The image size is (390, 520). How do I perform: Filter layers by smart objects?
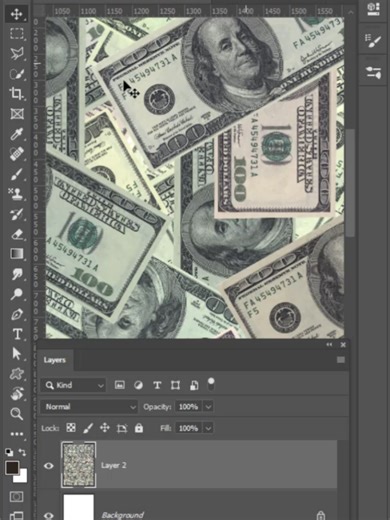[194, 385]
